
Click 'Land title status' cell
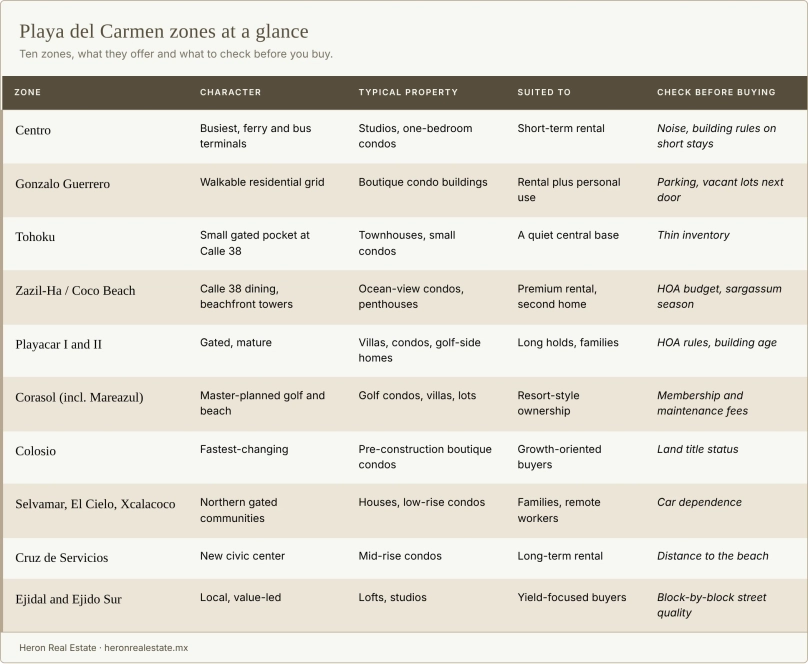click(x=697, y=449)
